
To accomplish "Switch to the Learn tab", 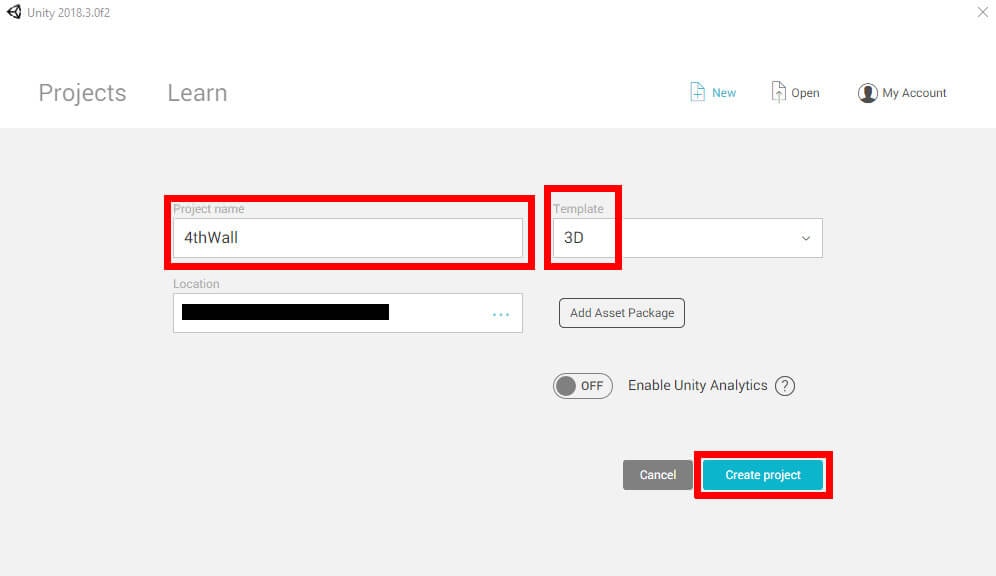I will pyautogui.click(x=197, y=93).
